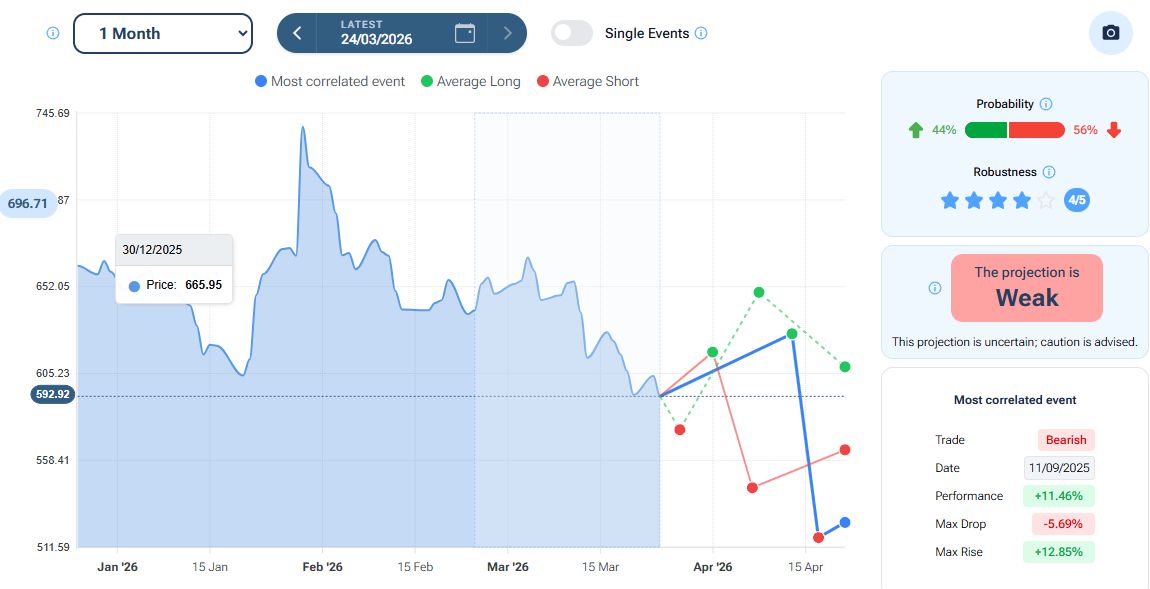Go to next date arrow
Screen dimensions: 1150x589
tap(508, 33)
